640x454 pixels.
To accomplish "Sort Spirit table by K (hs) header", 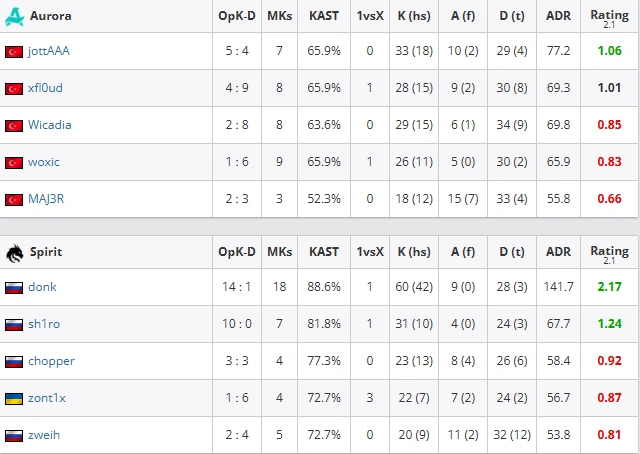I will 414,252.
